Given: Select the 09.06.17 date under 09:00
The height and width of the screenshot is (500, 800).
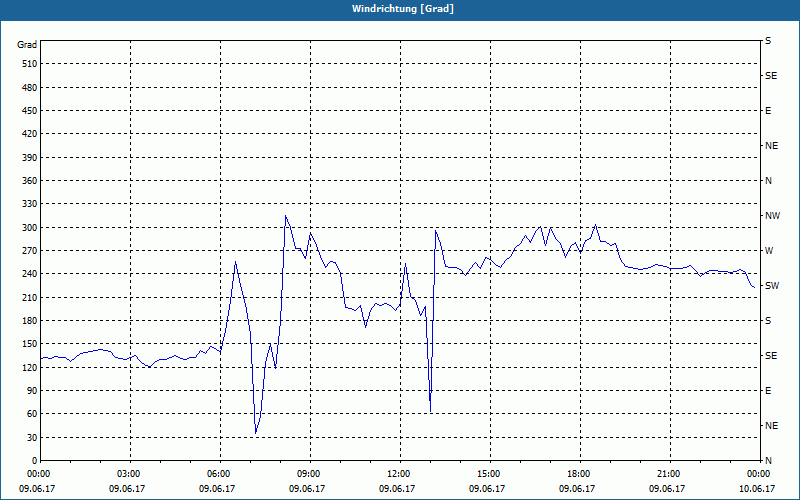Looking at the screenshot, I should (x=307, y=488).
